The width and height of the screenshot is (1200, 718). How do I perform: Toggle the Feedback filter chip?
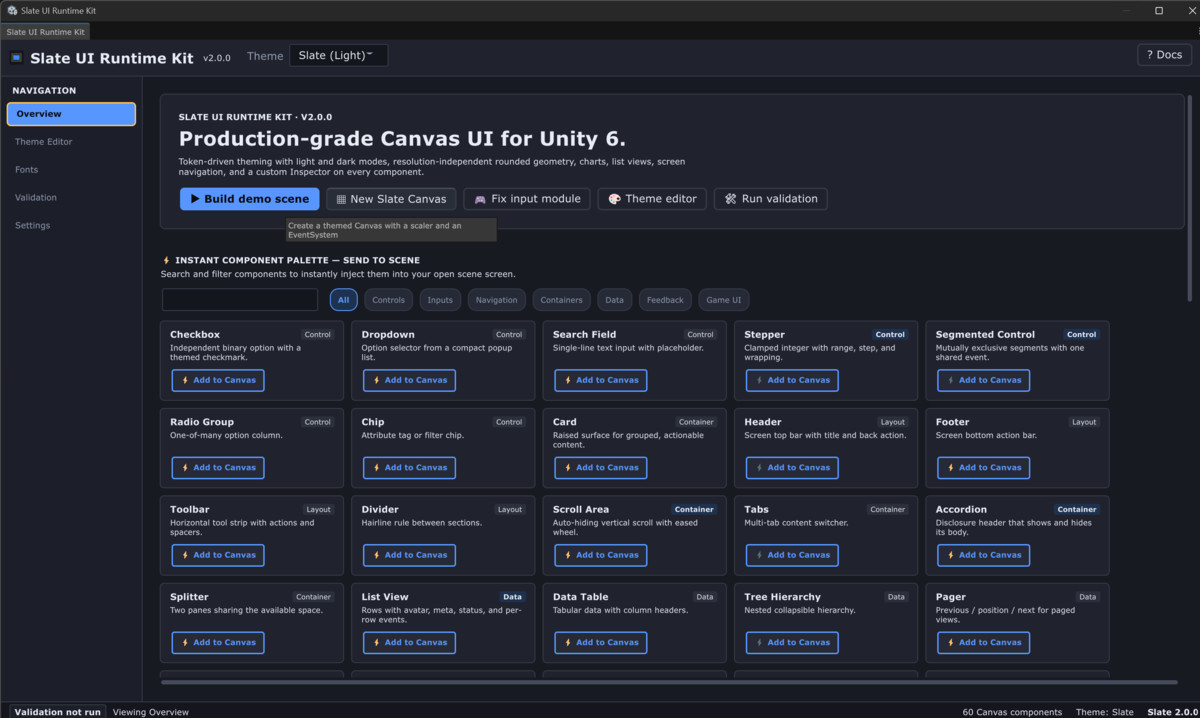(x=665, y=300)
